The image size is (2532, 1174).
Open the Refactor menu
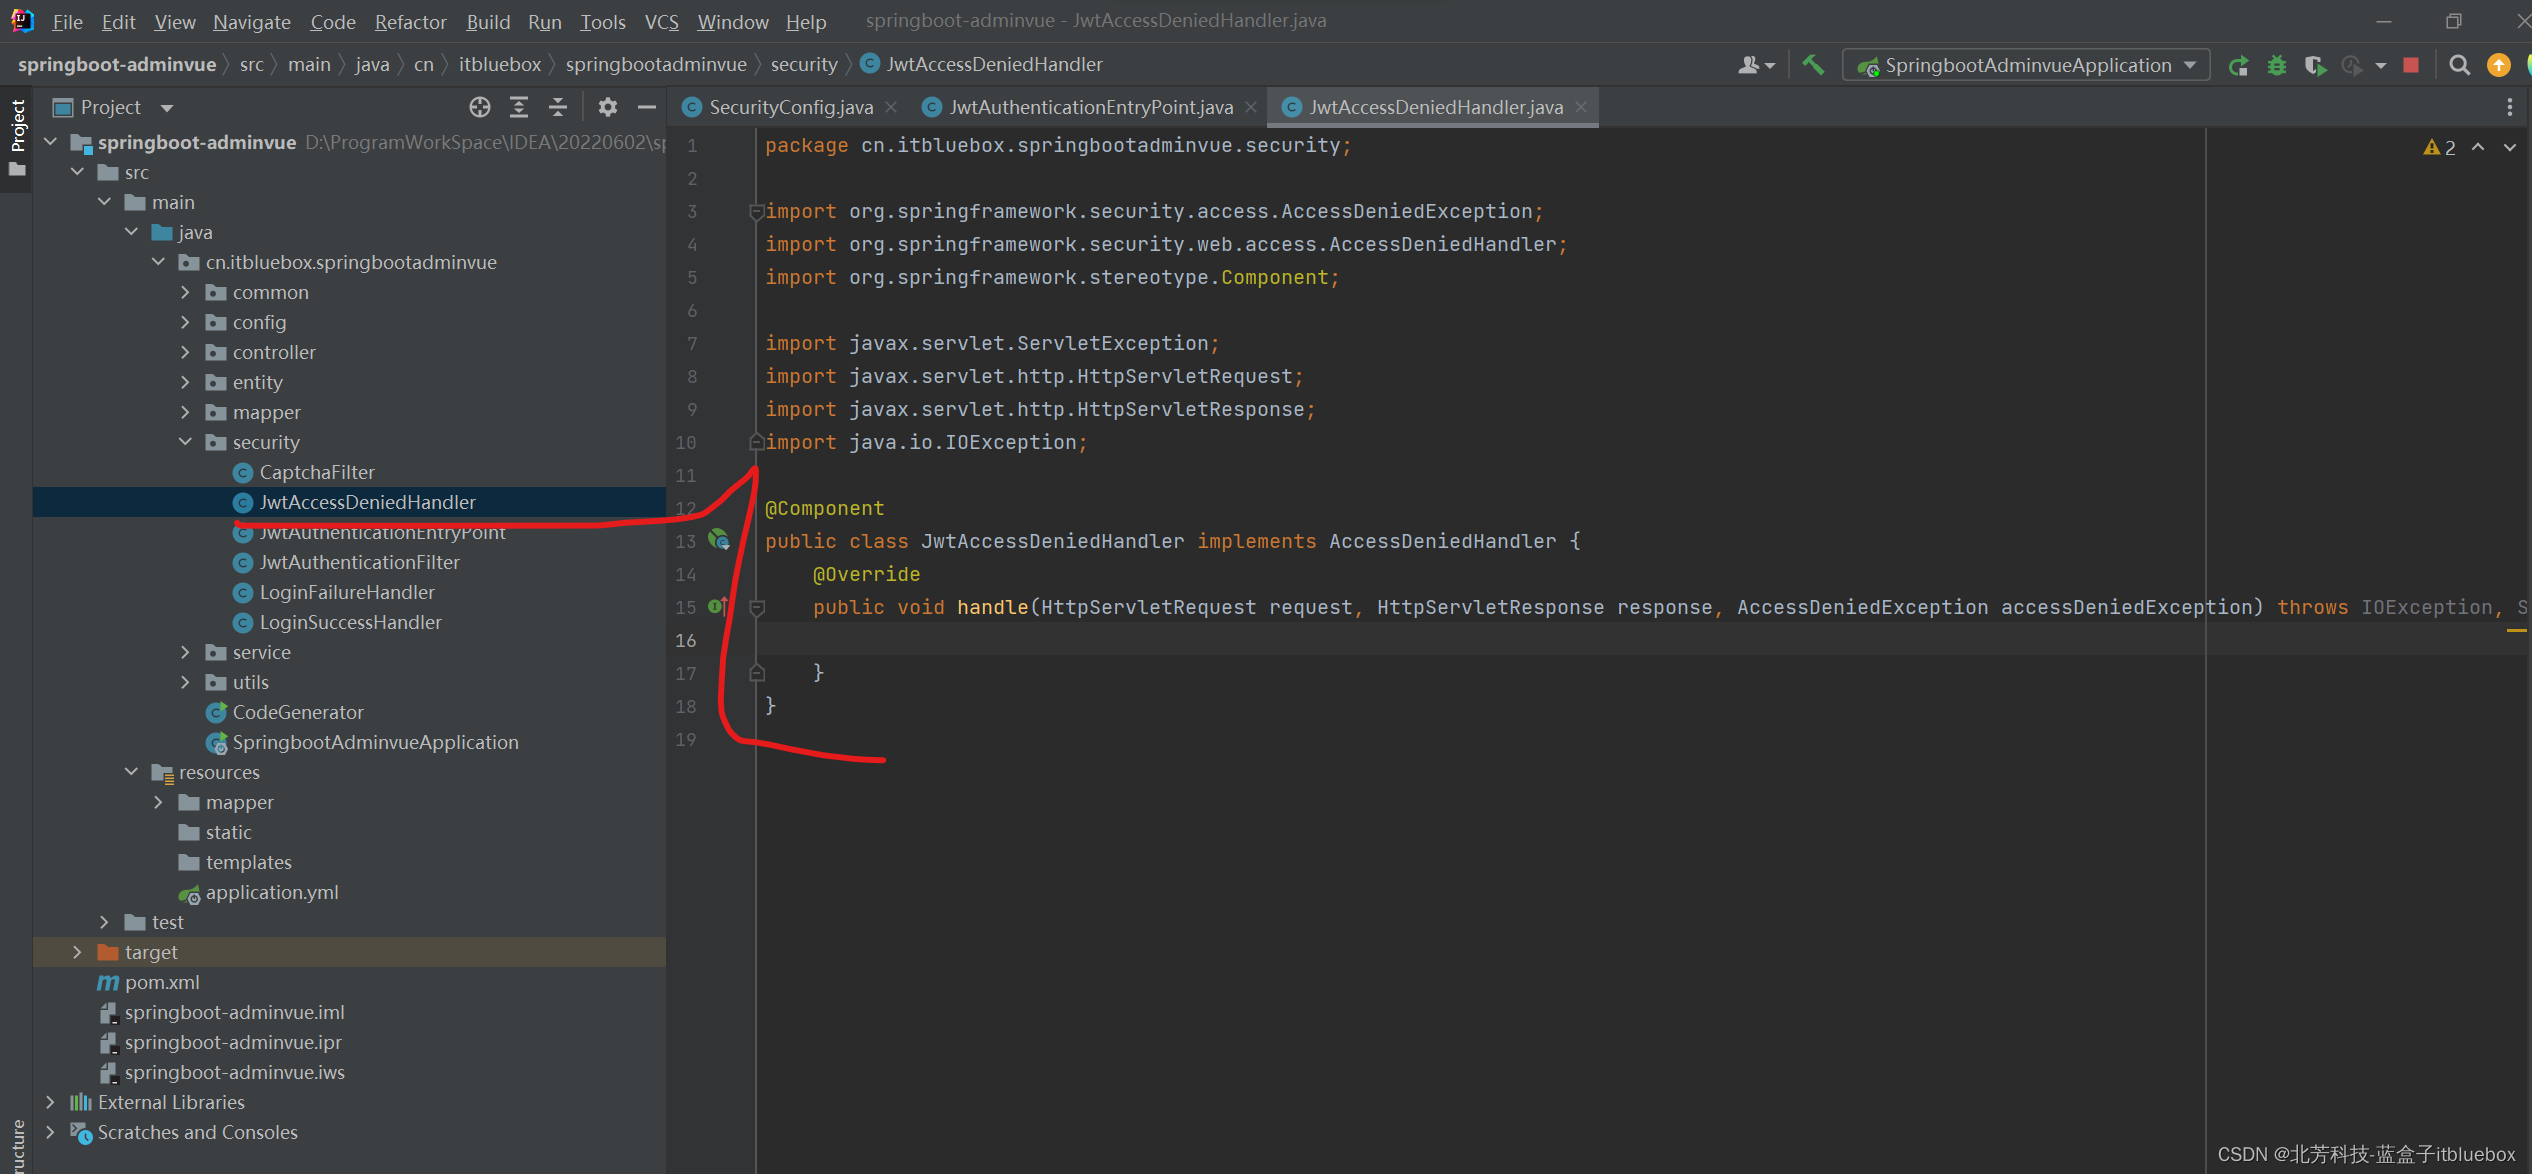click(410, 21)
